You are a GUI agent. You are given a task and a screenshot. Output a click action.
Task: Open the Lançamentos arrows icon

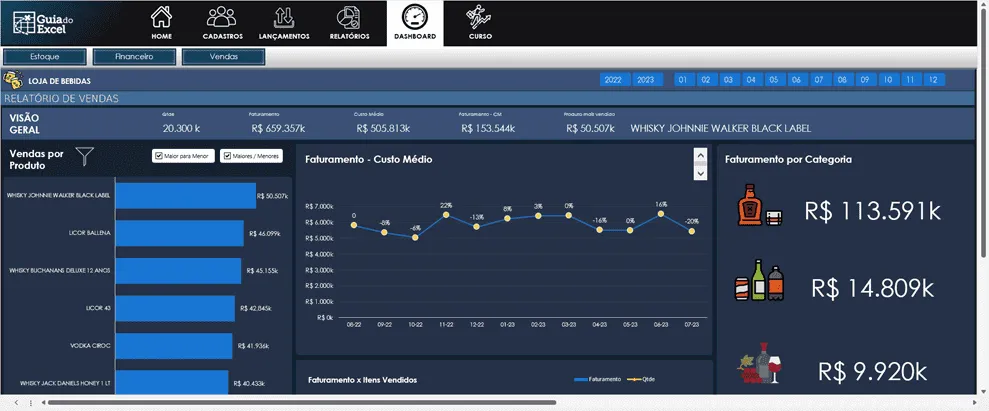coord(284,17)
